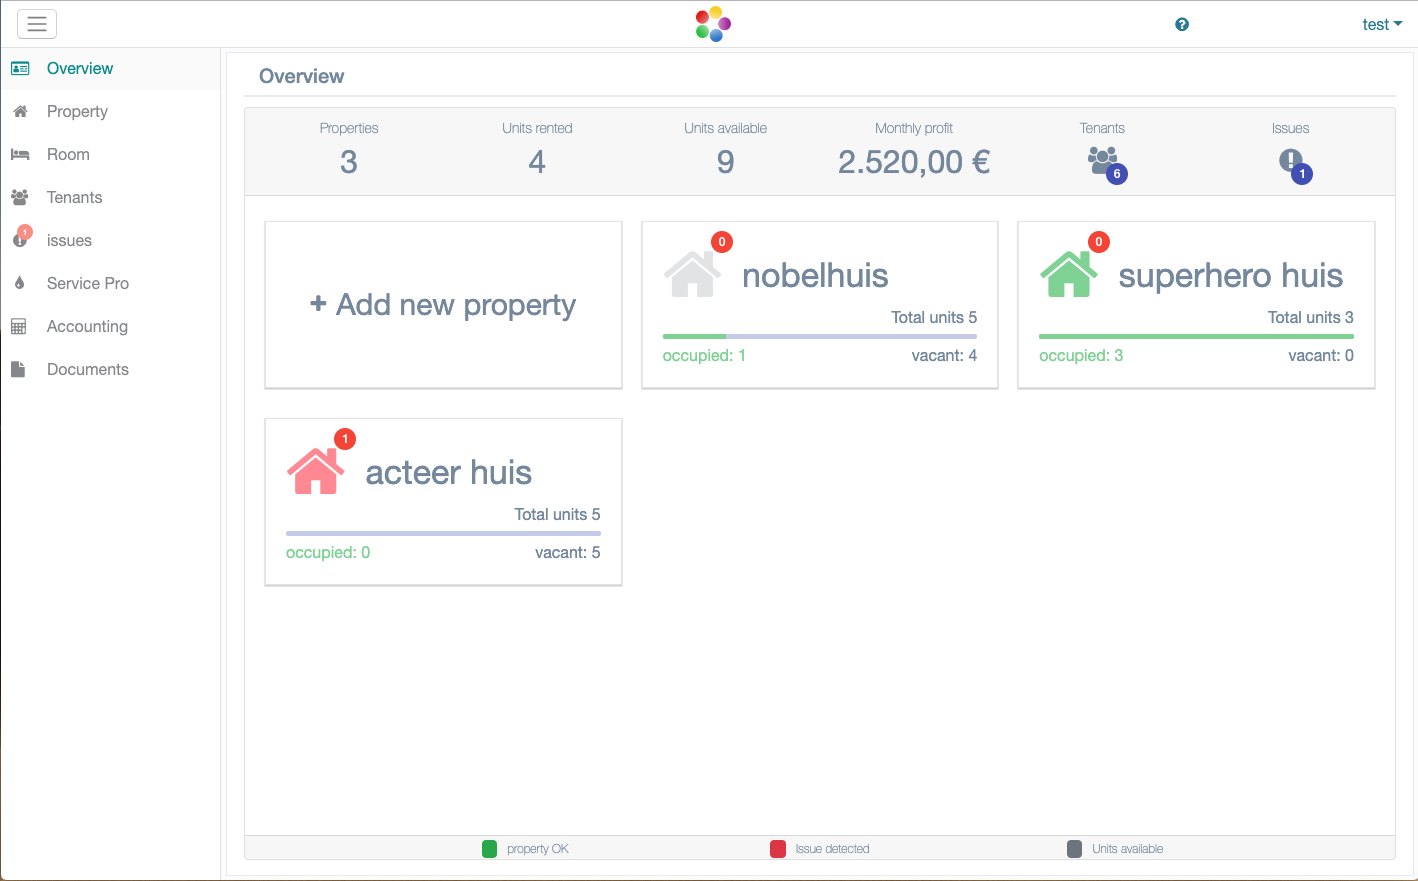Open the nobelhuis property card
Viewport: 1418px width, 881px height.
(x=815, y=276)
